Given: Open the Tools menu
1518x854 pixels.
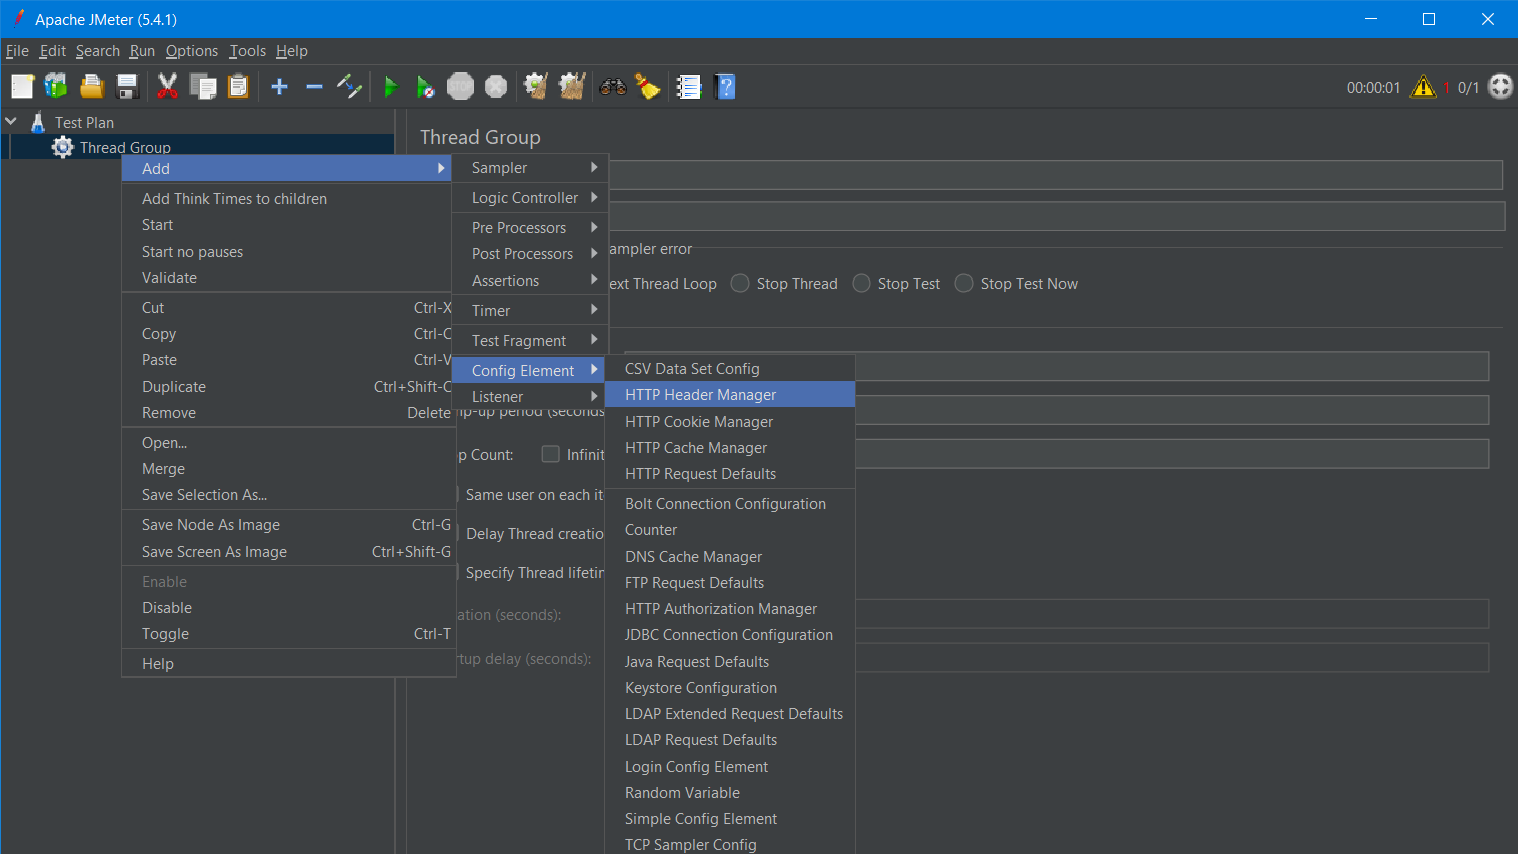Looking at the screenshot, I should (x=248, y=51).
